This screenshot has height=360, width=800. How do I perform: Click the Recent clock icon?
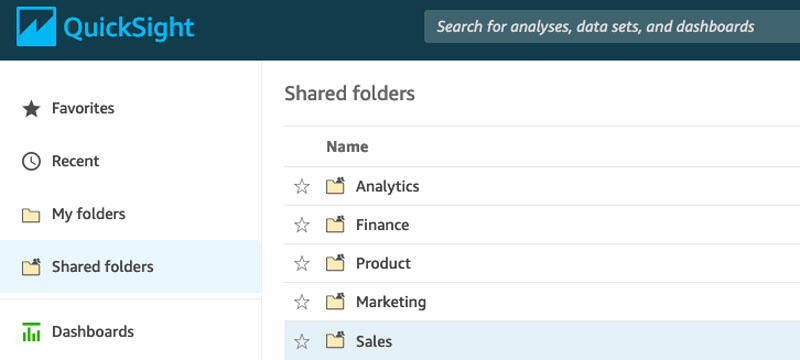click(x=31, y=162)
